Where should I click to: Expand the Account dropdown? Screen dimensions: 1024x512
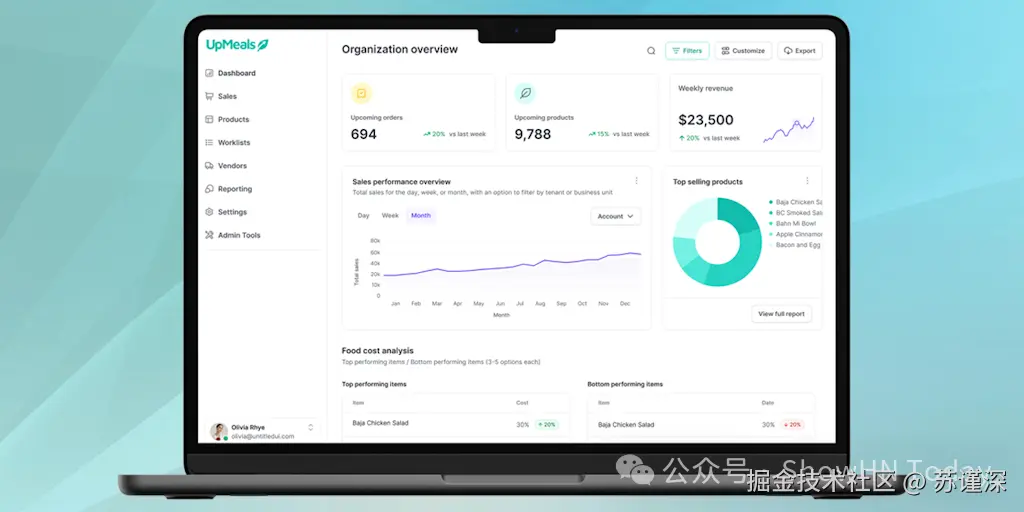point(616,216)
